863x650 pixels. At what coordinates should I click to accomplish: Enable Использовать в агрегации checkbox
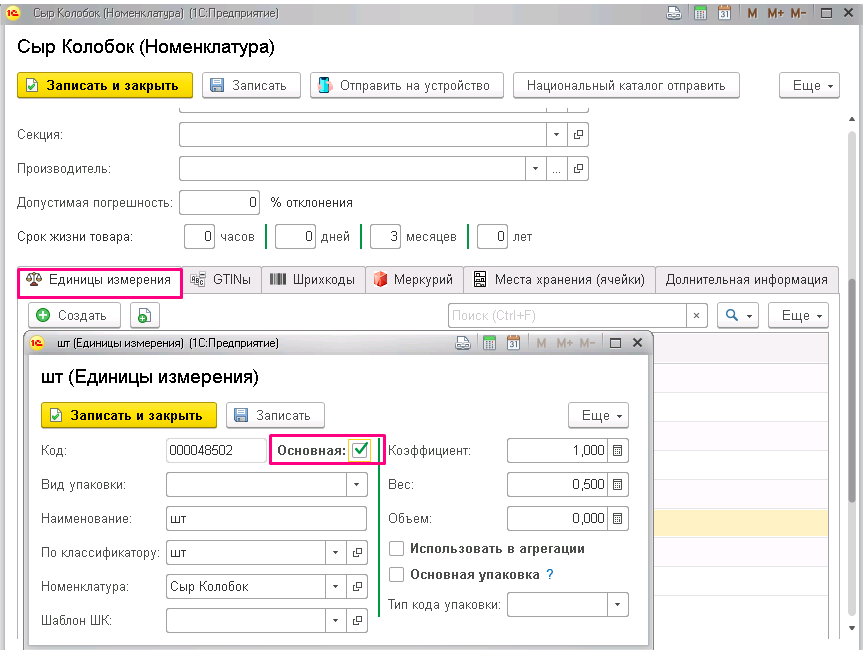click(396, 549)
